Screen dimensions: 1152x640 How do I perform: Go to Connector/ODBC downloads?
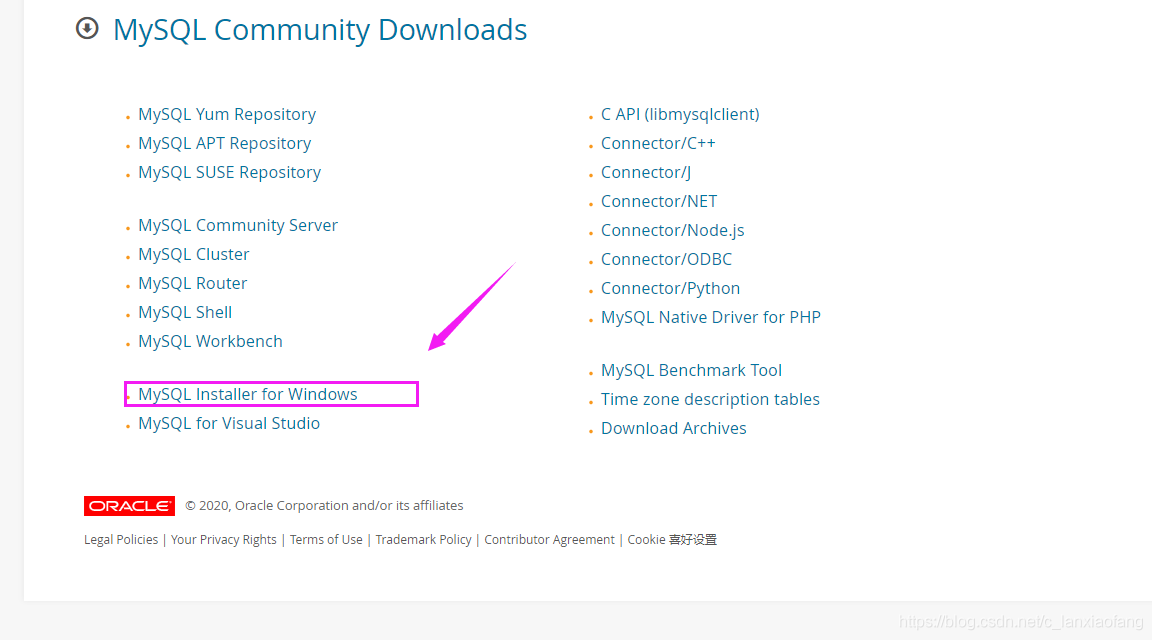(x=666, y=259)
